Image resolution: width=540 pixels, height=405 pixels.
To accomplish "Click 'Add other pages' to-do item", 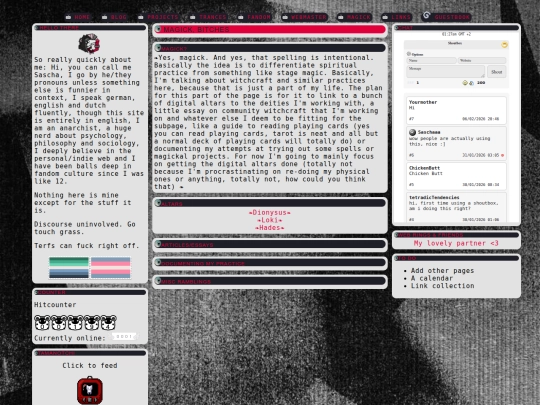I will tap(442, 271).
